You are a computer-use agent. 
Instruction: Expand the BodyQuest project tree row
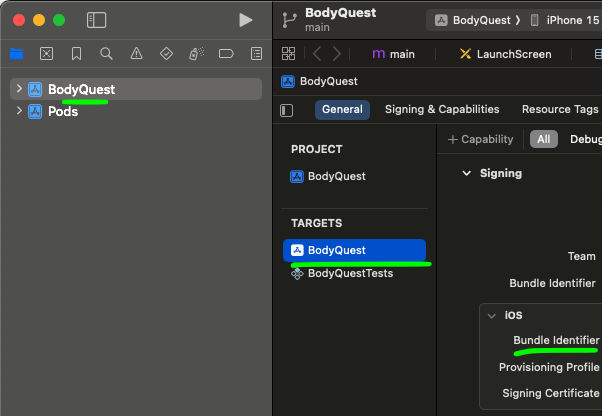[19, 89]
